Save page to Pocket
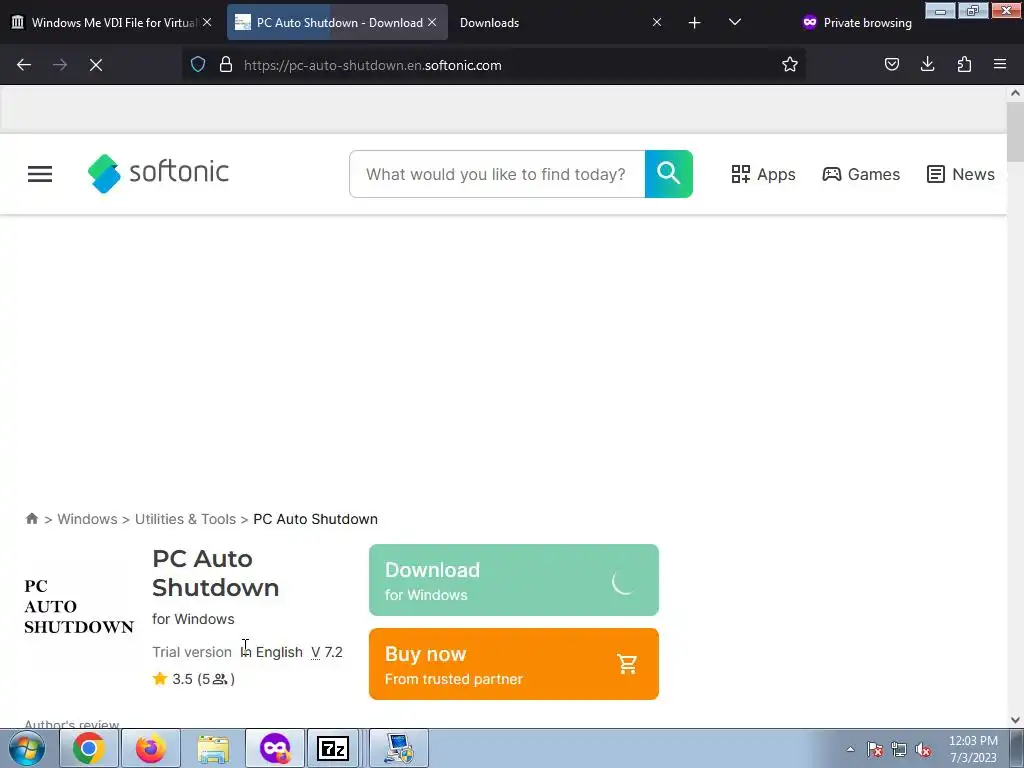This screenshot has width=1024, height=768. click(x=891, y=65)
